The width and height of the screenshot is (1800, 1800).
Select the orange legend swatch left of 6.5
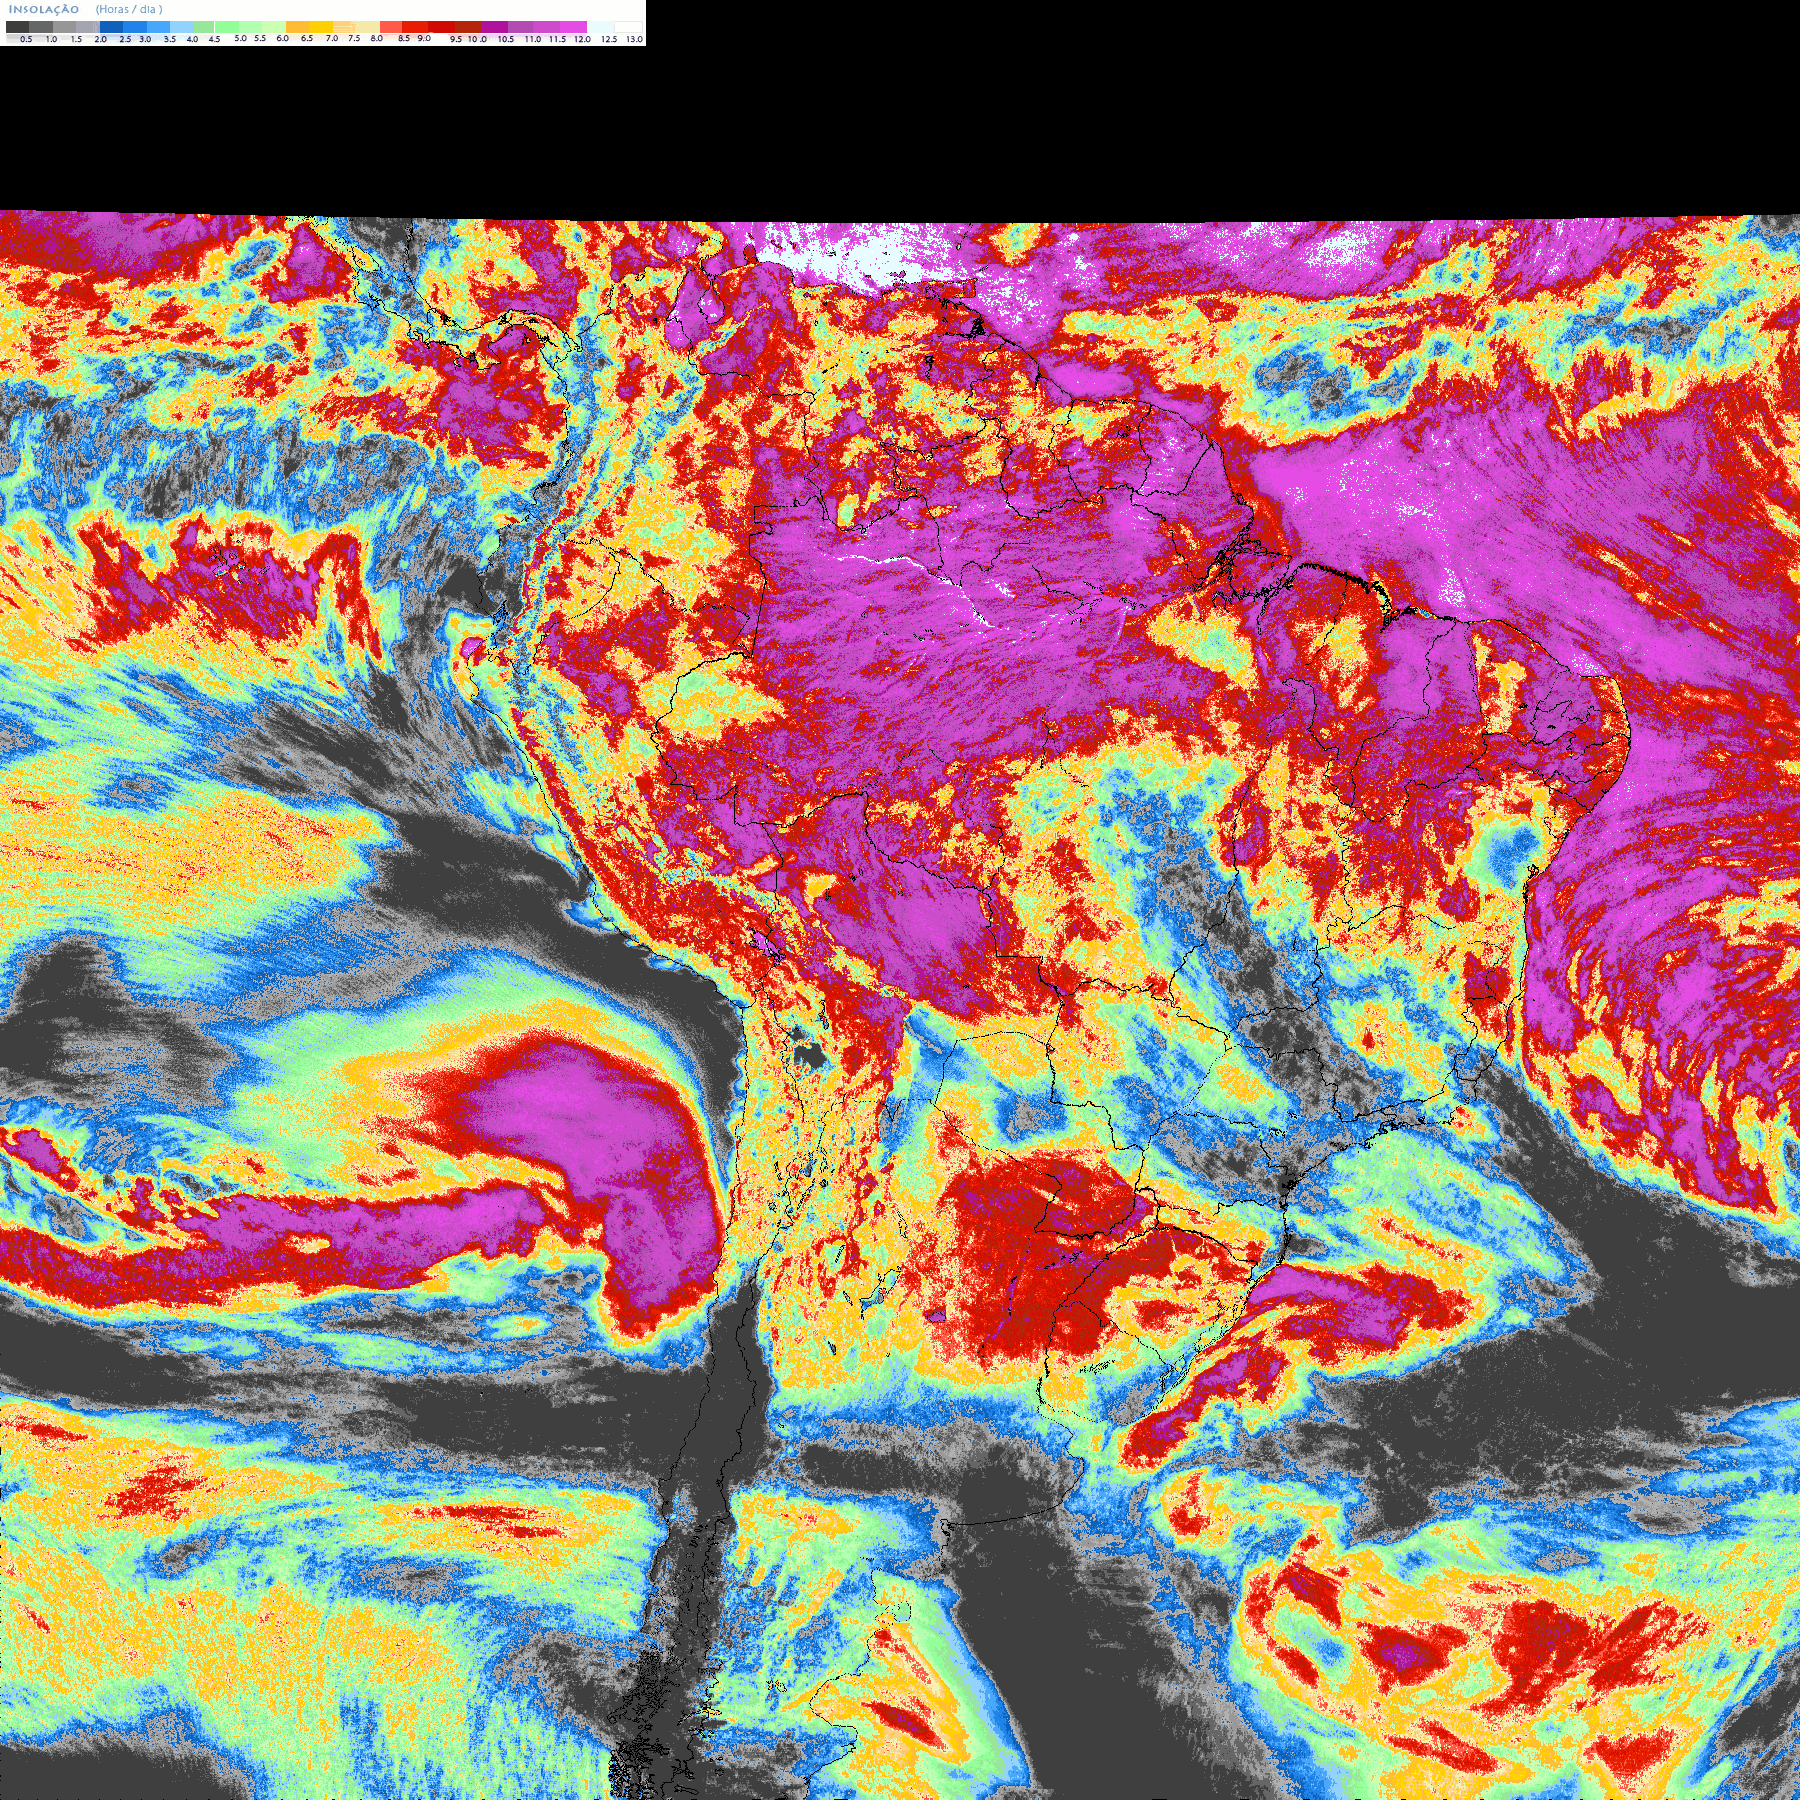tap(297, 27)
